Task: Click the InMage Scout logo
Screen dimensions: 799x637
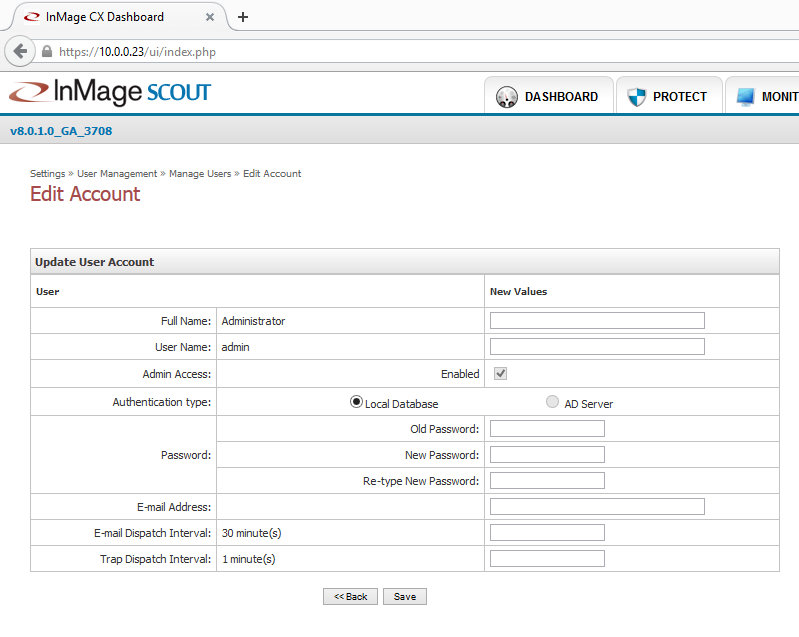Action: [x=110, y=93]
